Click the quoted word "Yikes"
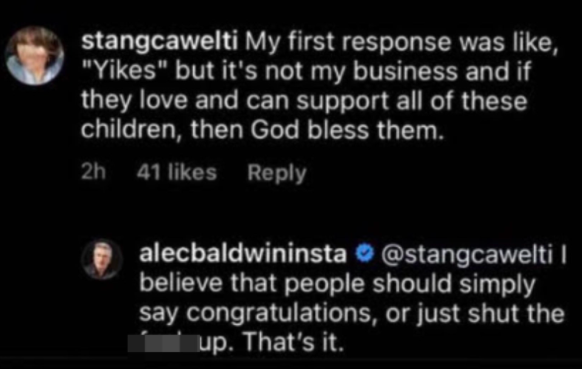Image resolution: width=582 pixels, height=369 pixels. (125, 71)
